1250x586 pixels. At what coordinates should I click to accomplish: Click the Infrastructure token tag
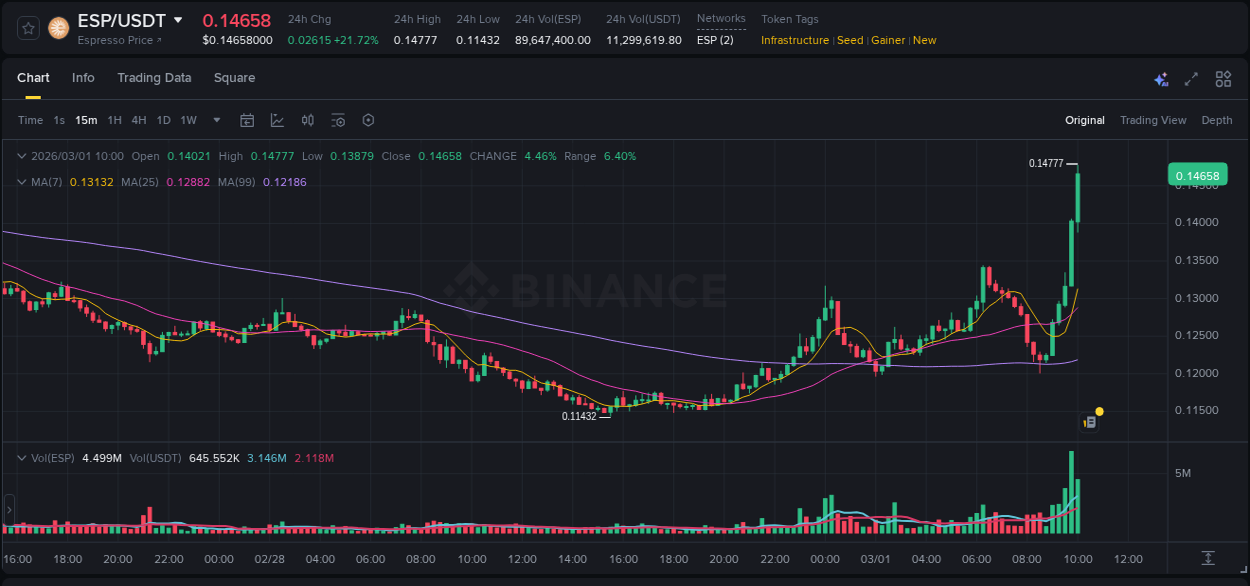796,40
